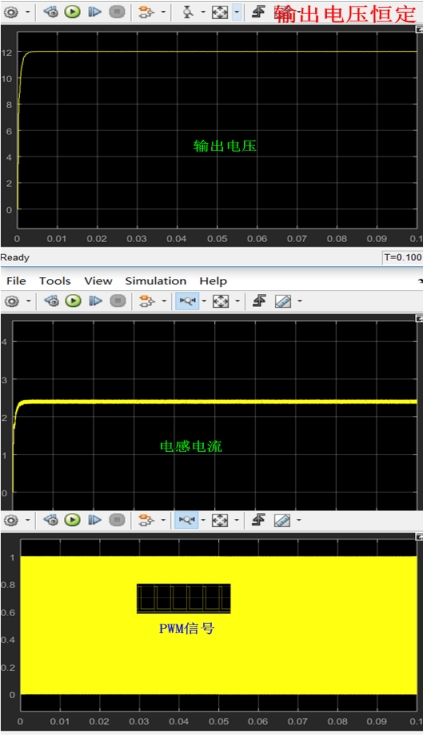This screenshot has height=736, width=424.
Task: Click highlight signal icon in PWM signal scope
Action: [x=146, y=520]
